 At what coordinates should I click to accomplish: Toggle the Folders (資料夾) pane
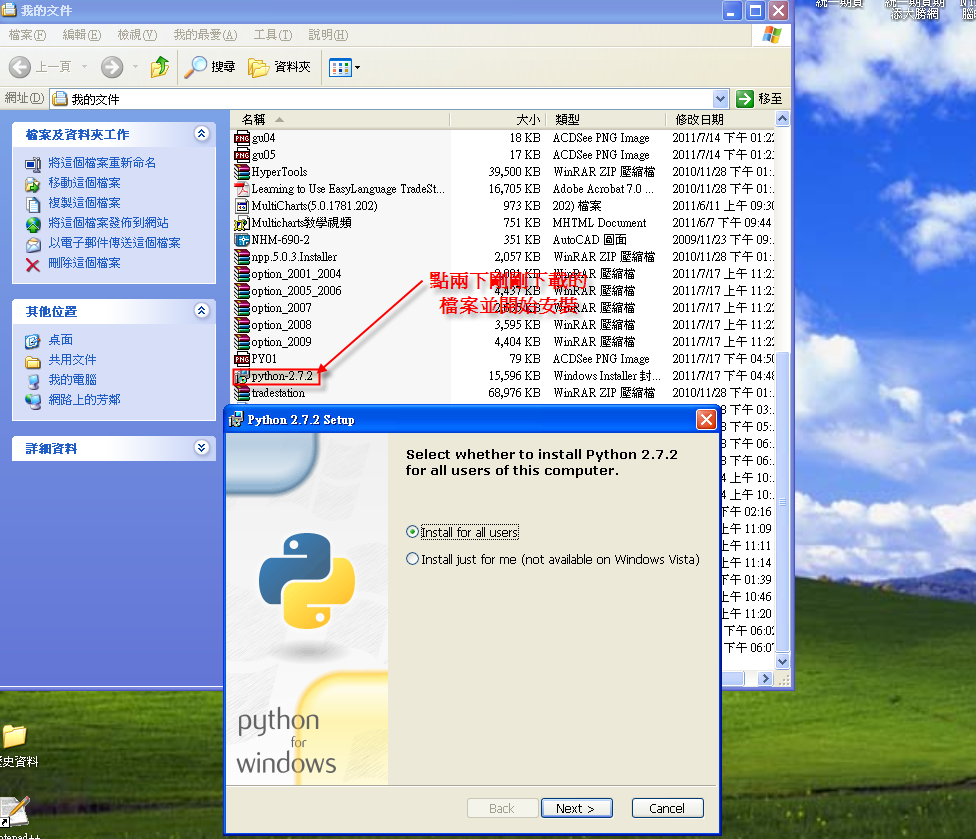point(279,67)
